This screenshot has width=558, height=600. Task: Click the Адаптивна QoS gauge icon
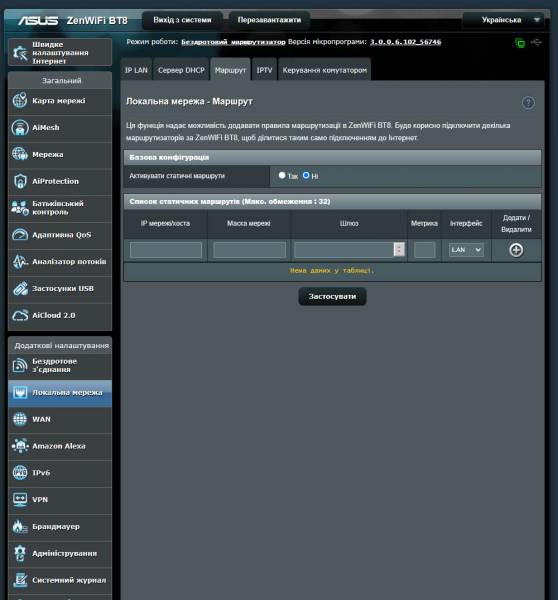point(20,235)
